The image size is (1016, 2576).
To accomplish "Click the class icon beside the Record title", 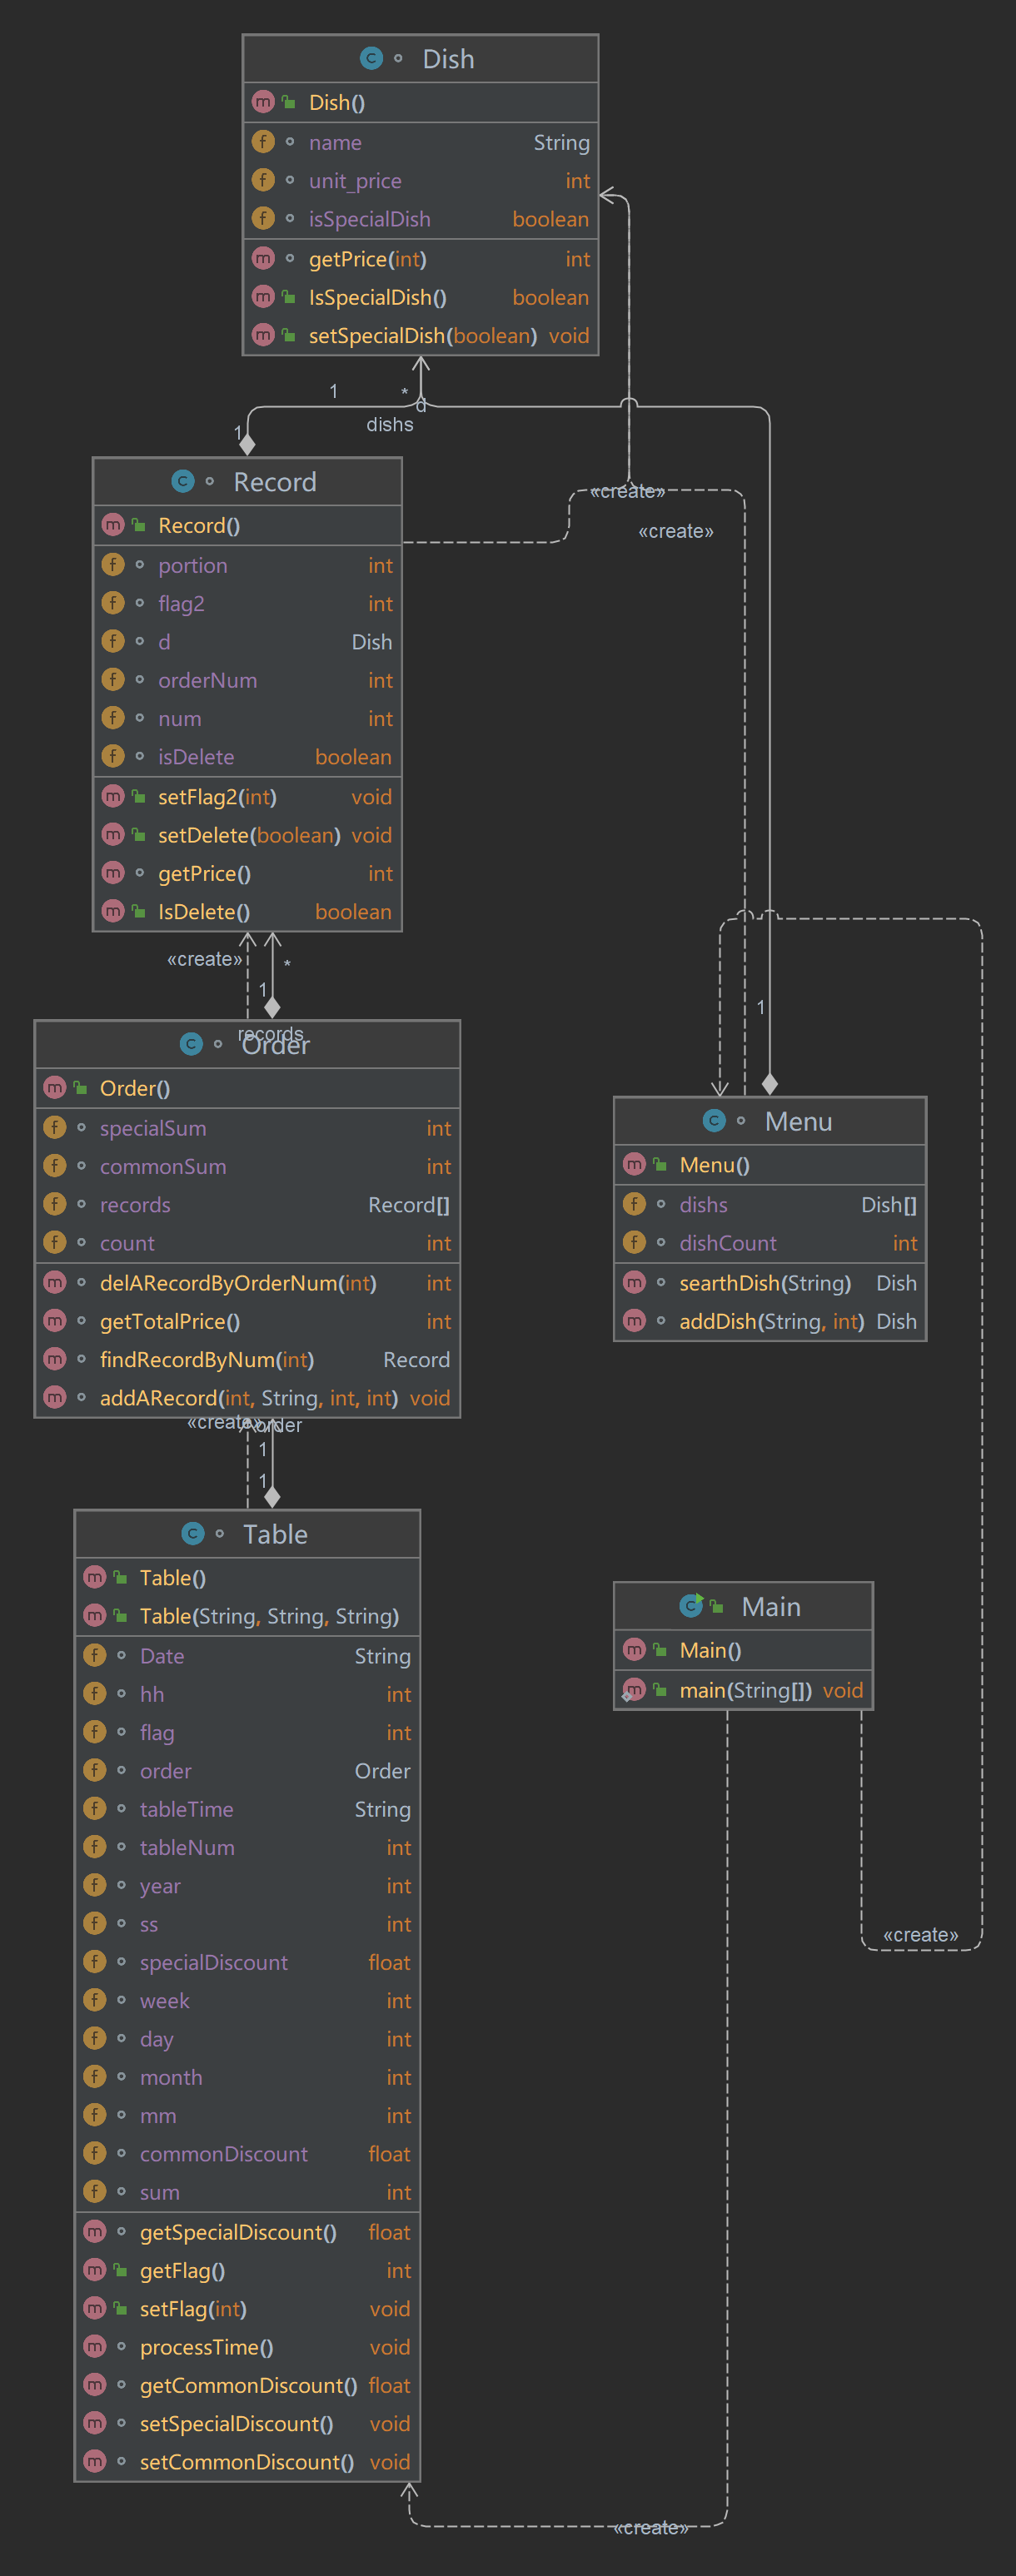I will (183, 481).
